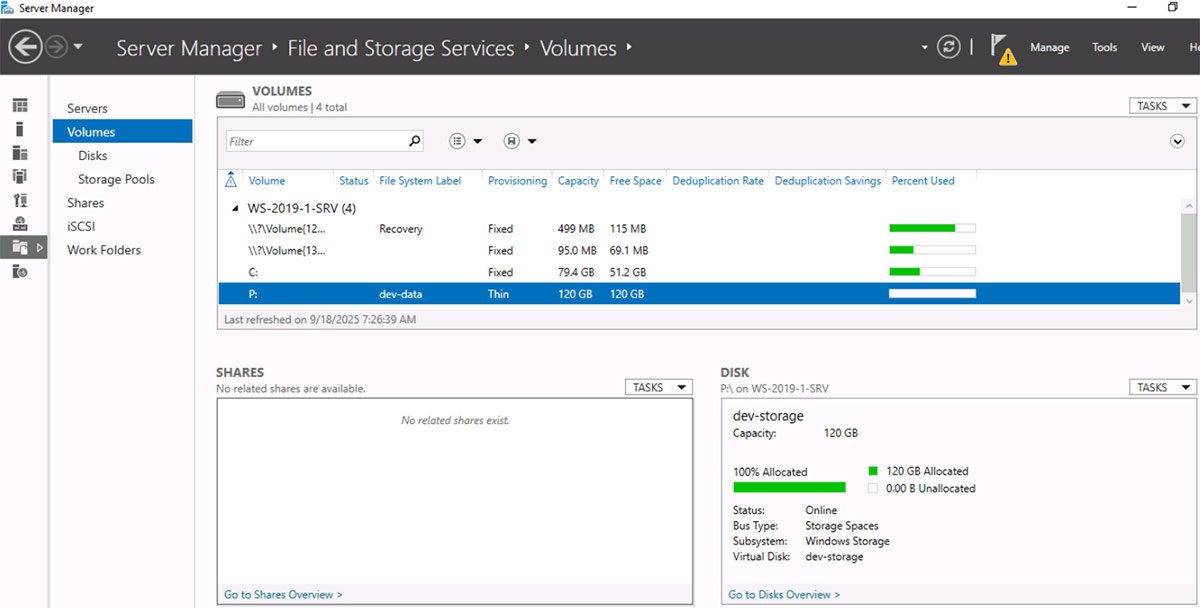Viewport: 1200px width, 608px height.
Task: Go to Storage Pools in the navigation
Action: pyautogui.click(x=116, y=179)
